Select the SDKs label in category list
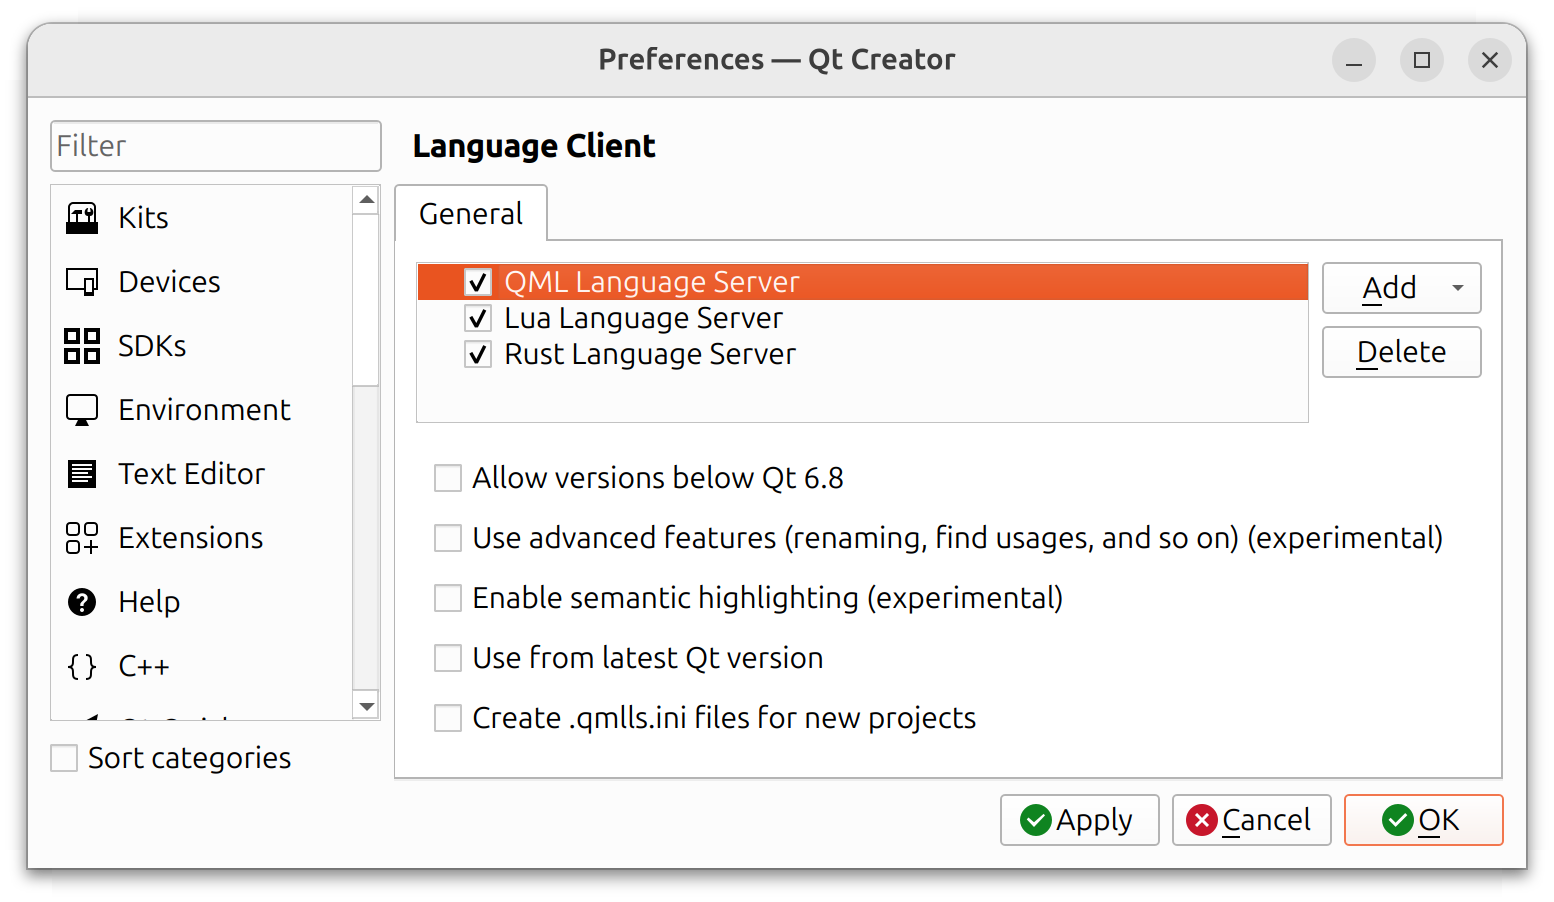Image resolution: width=1554 pixels, height=902 pixels. tap(152, 346)
